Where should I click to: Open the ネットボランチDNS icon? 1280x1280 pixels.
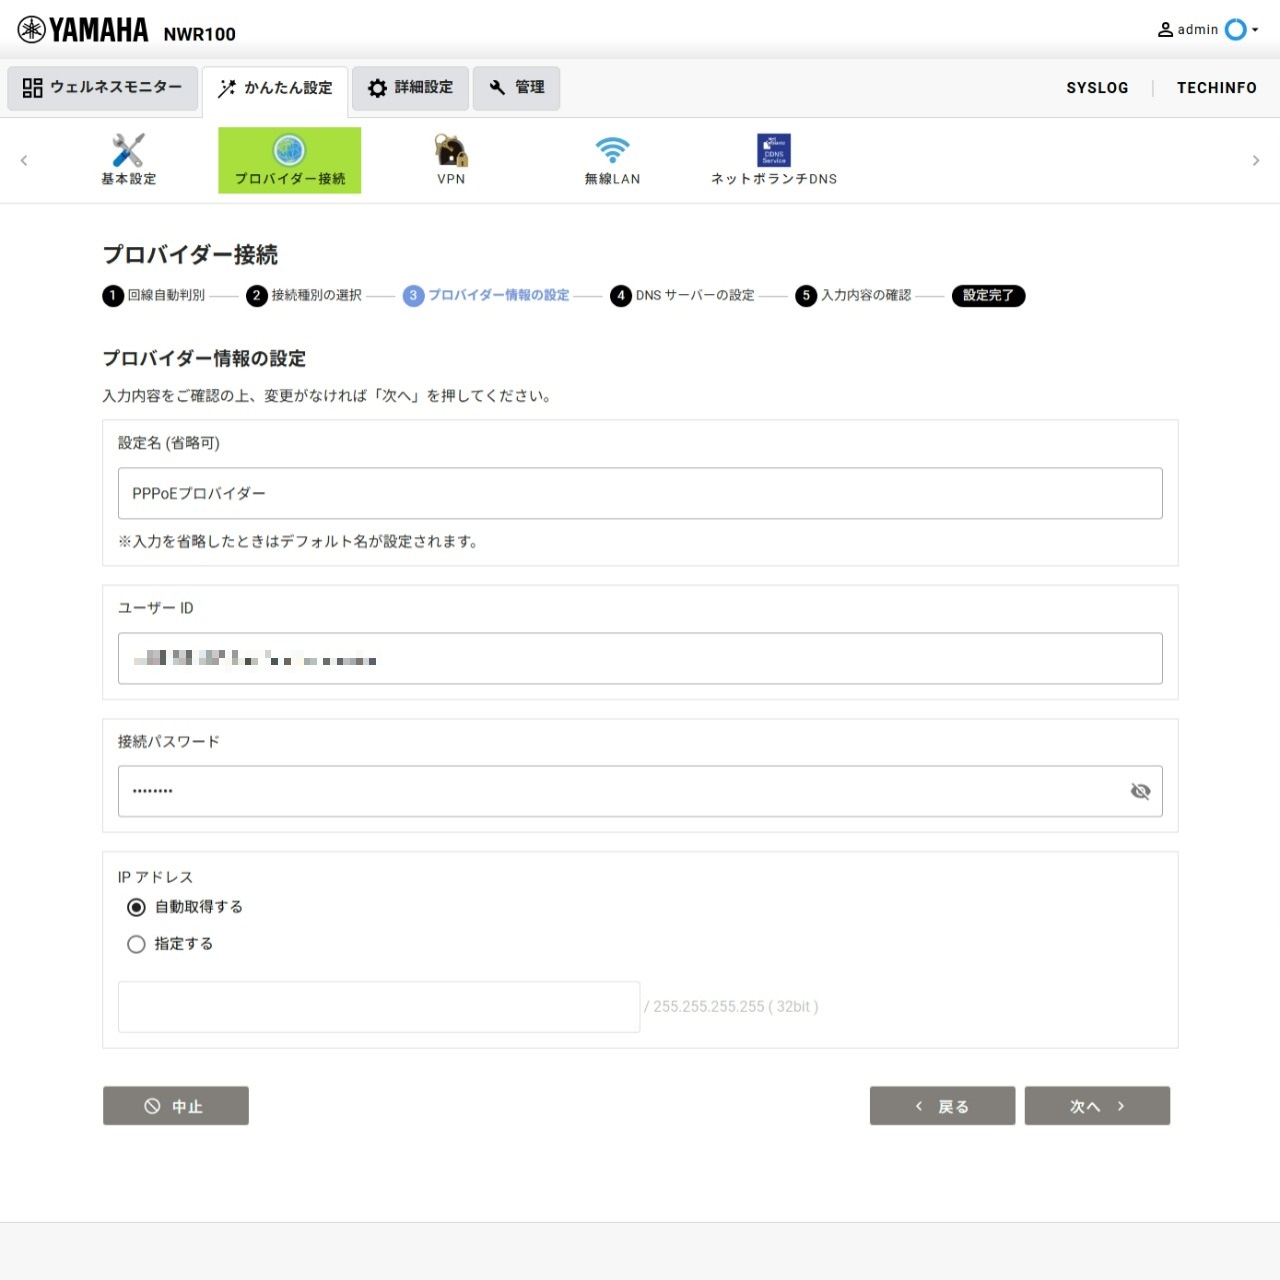773,151
